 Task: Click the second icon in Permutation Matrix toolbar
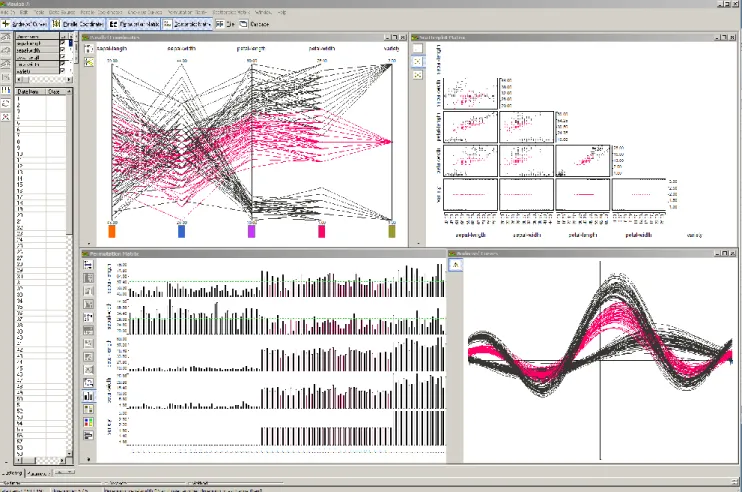pos(88,278)
